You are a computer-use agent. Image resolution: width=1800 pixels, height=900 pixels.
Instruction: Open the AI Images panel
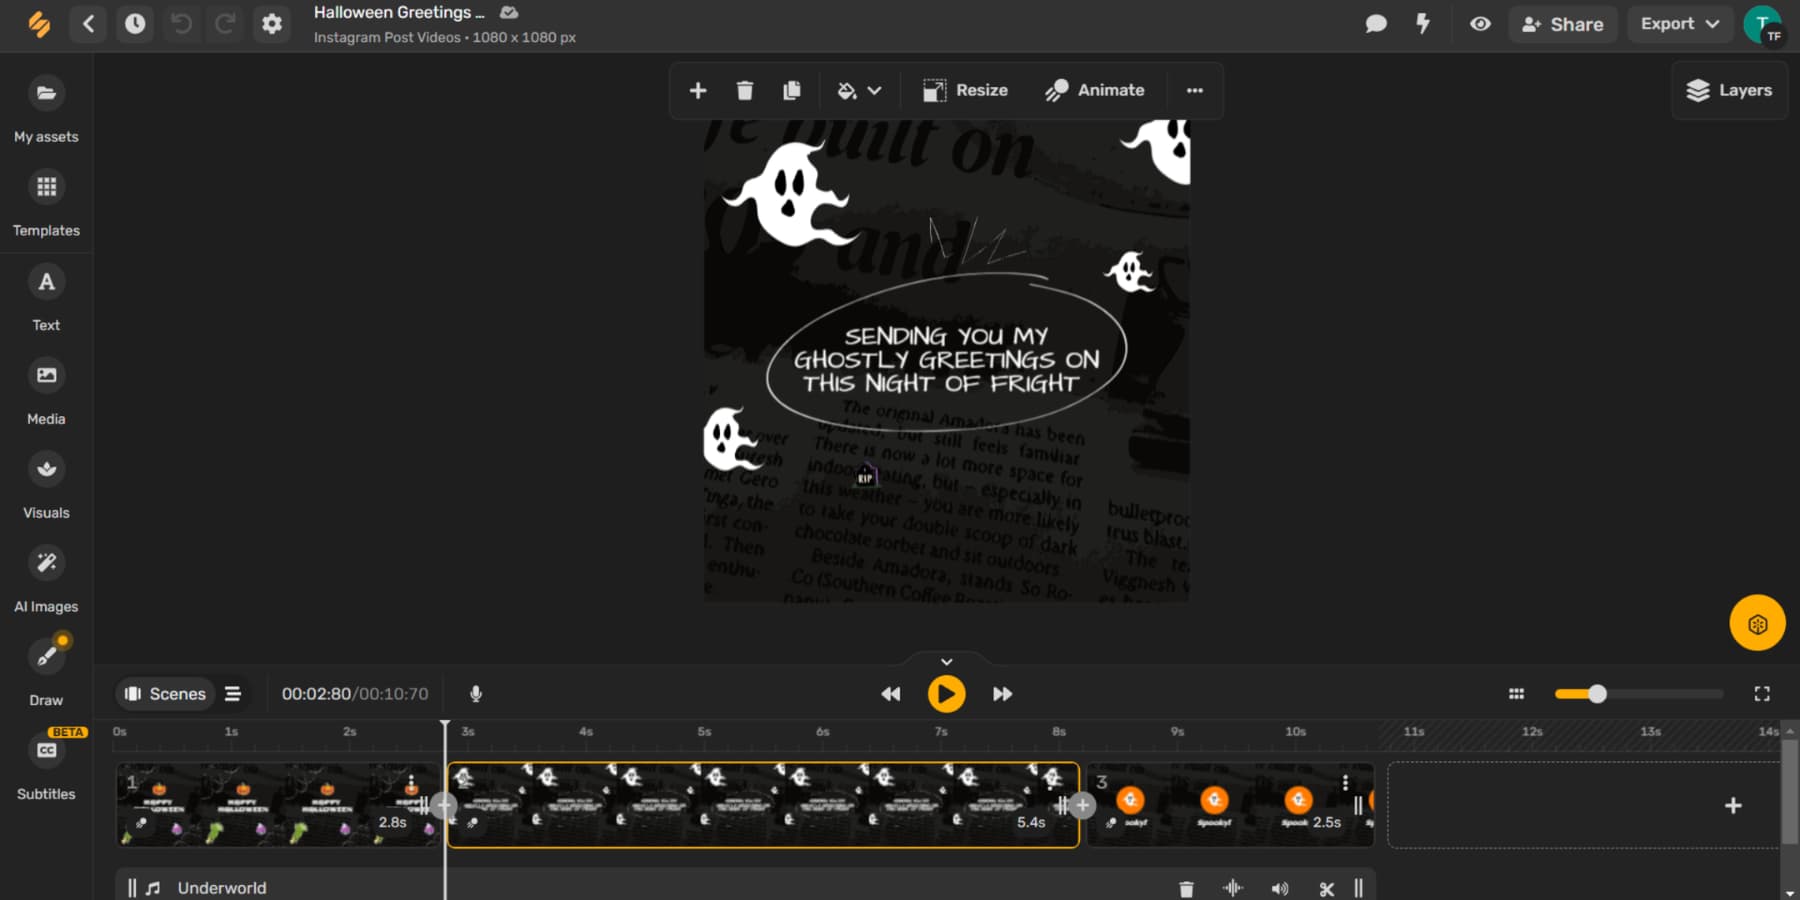pyautogui.click(x=45, y=575)
